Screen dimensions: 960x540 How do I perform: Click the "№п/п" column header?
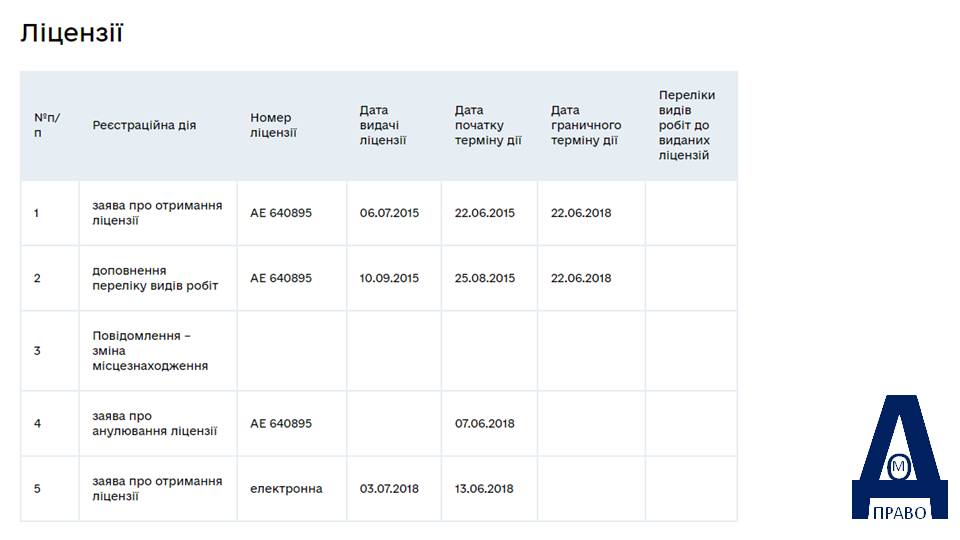pos(47,125)
